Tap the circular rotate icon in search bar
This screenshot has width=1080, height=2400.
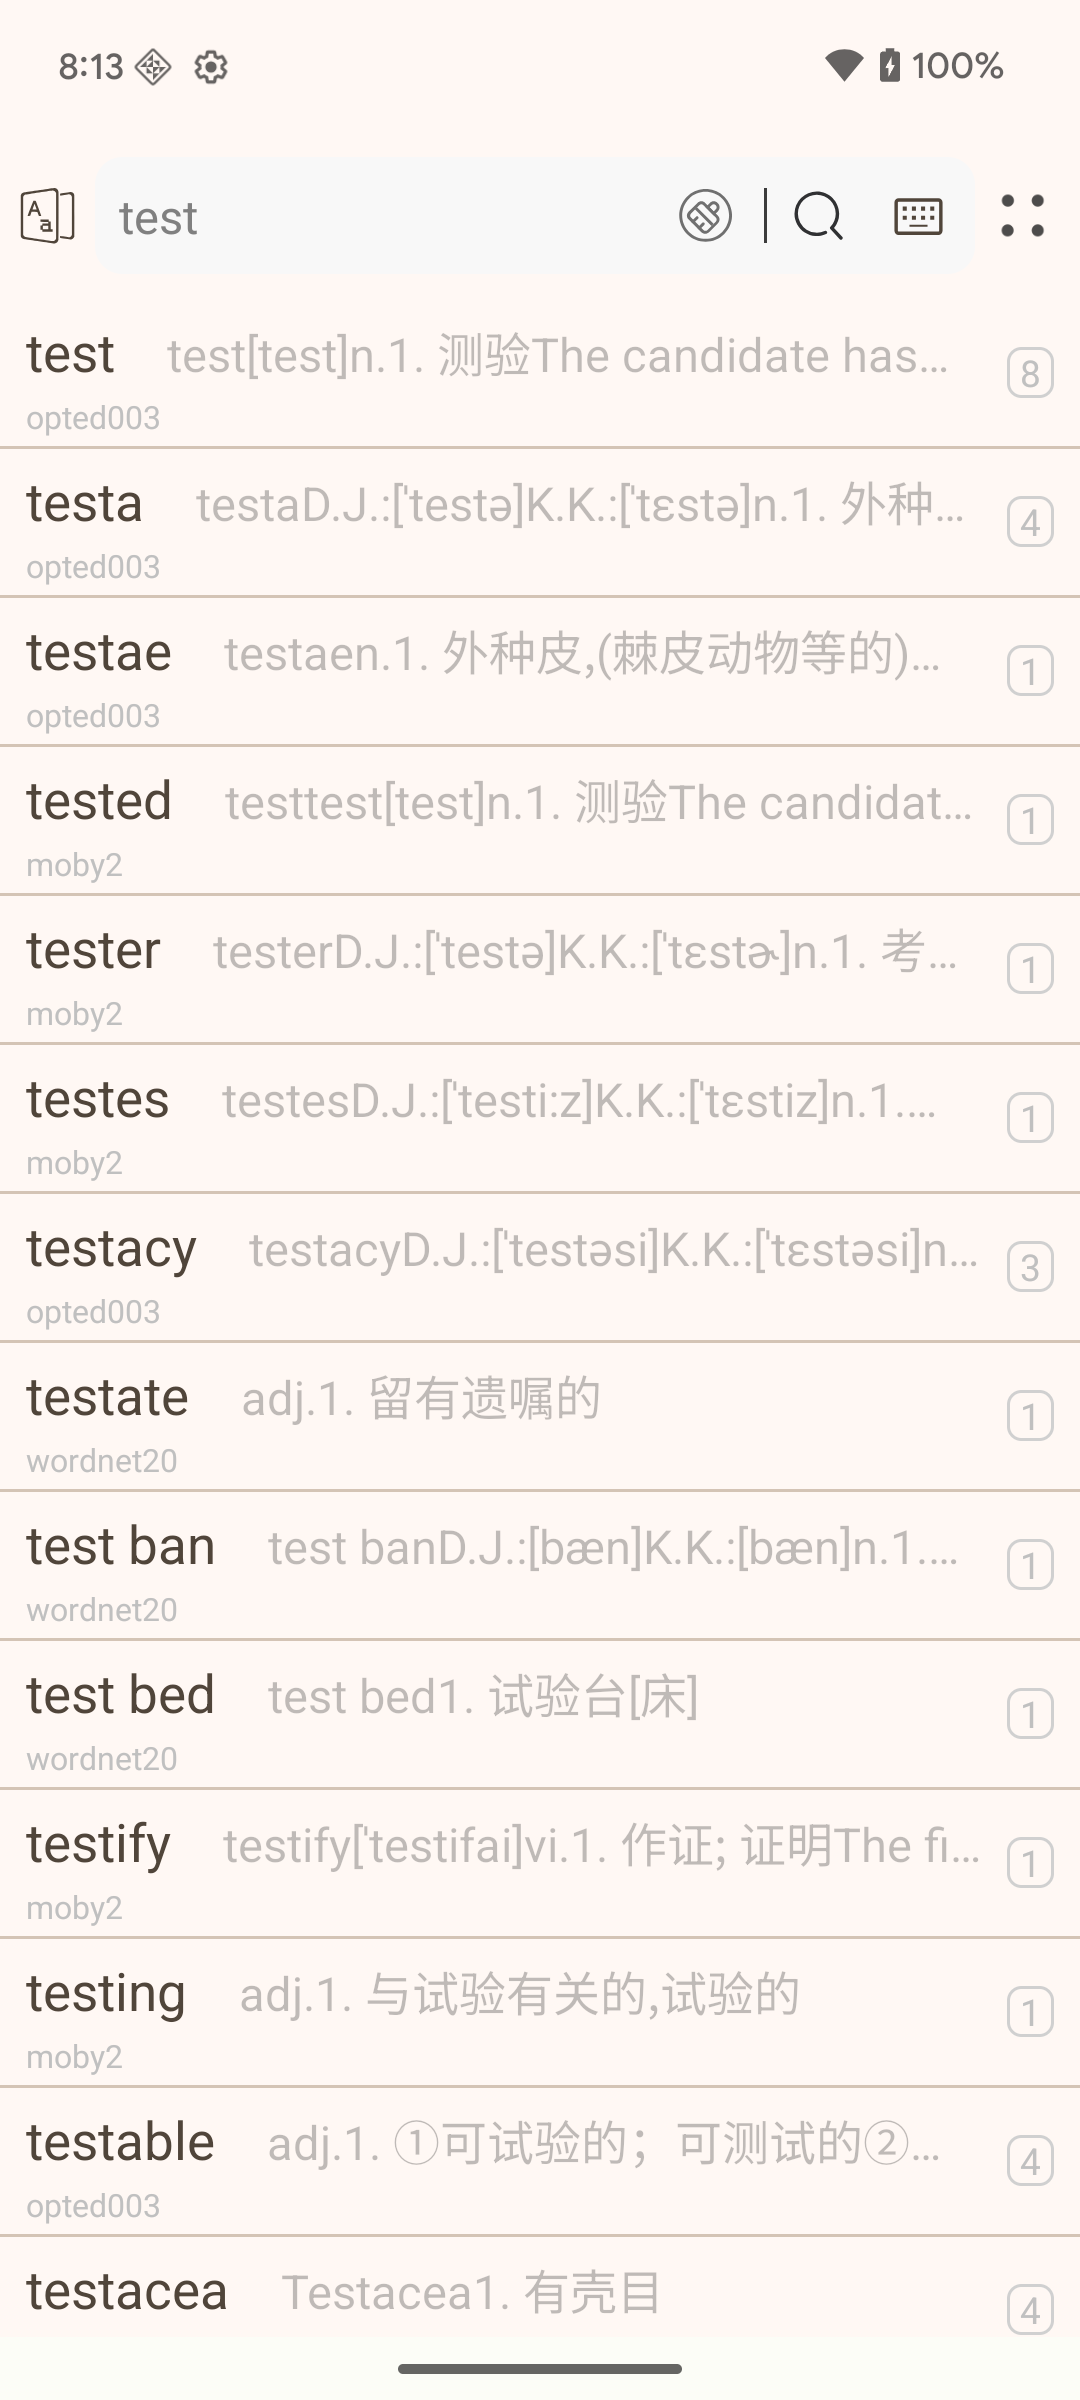click(x=706, y=216)
